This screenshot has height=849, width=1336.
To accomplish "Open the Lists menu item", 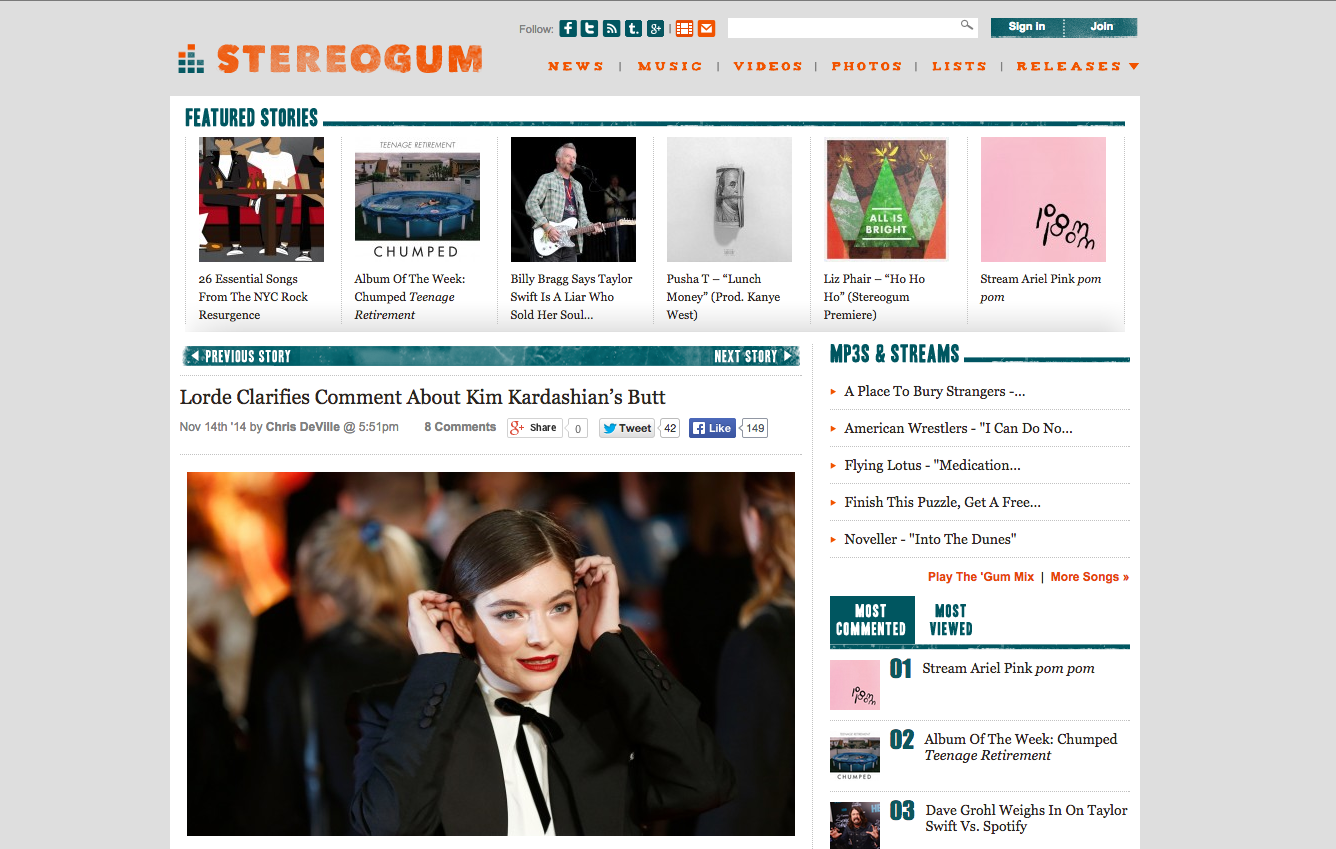I will [960, 66].
